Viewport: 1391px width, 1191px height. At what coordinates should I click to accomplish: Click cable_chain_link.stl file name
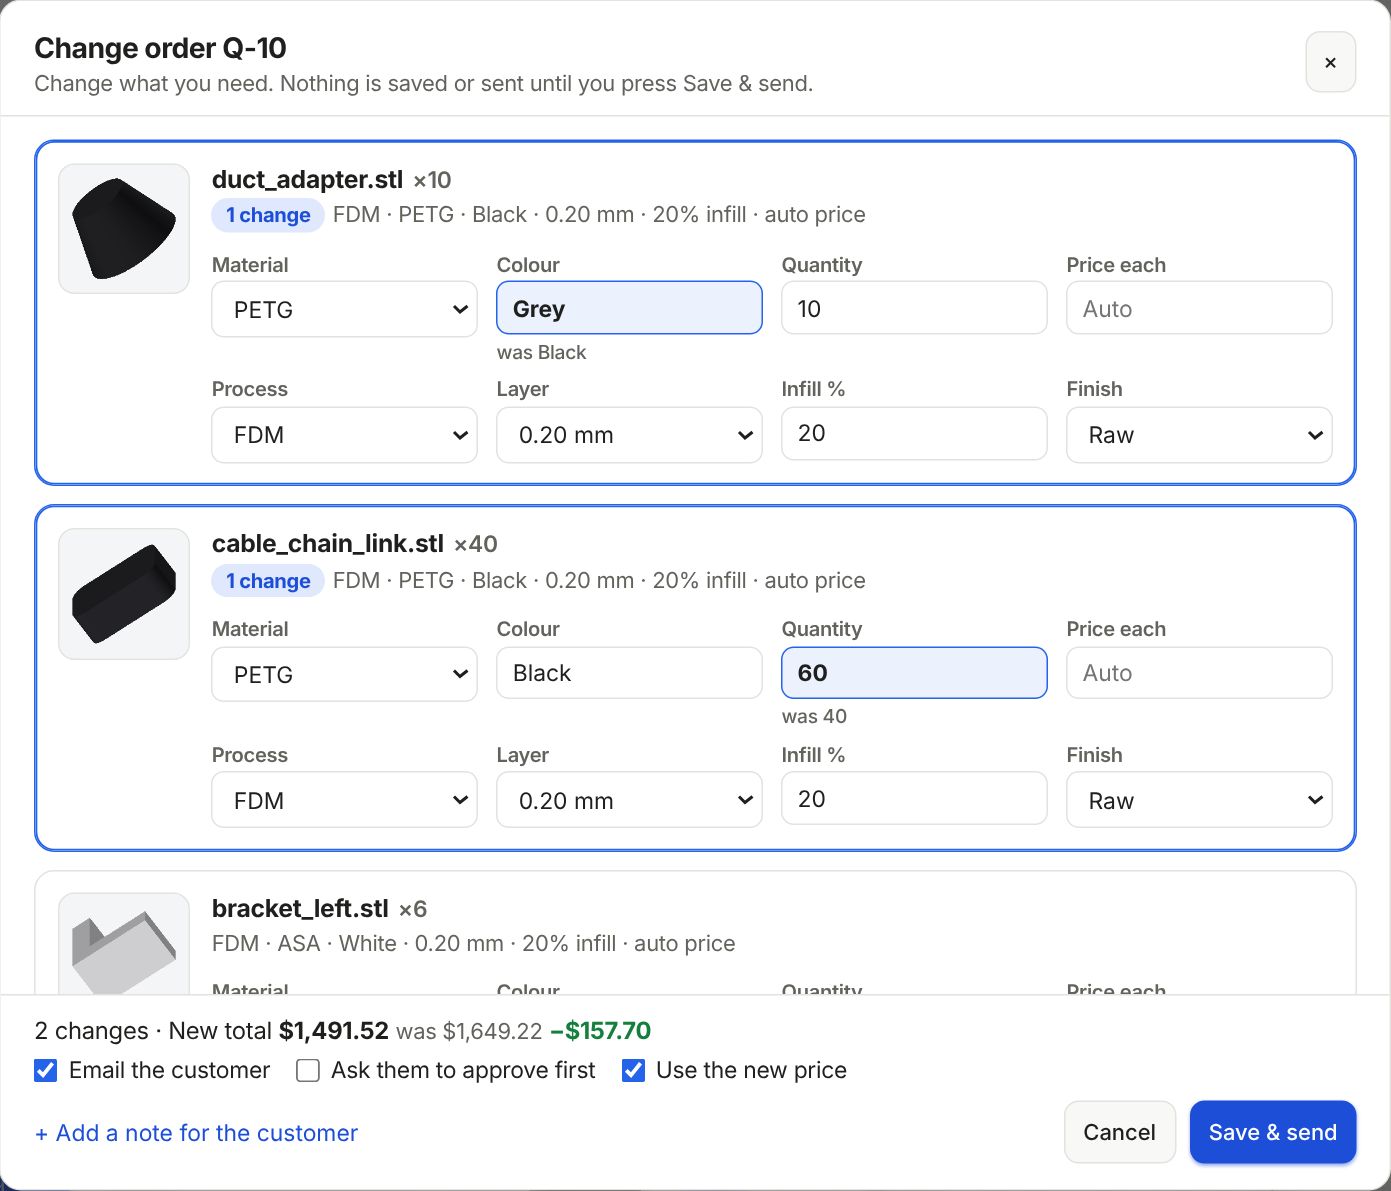point(327,544)
